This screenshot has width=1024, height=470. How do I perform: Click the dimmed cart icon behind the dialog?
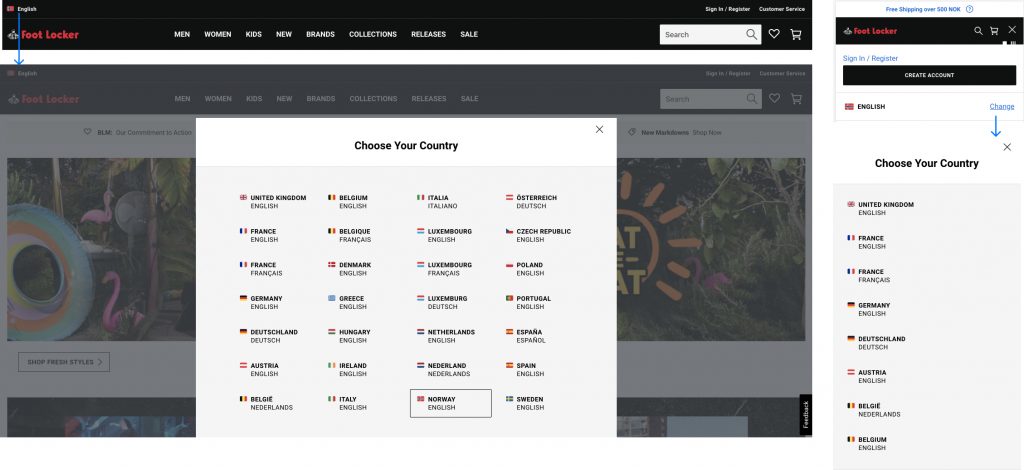click(796, 99)
